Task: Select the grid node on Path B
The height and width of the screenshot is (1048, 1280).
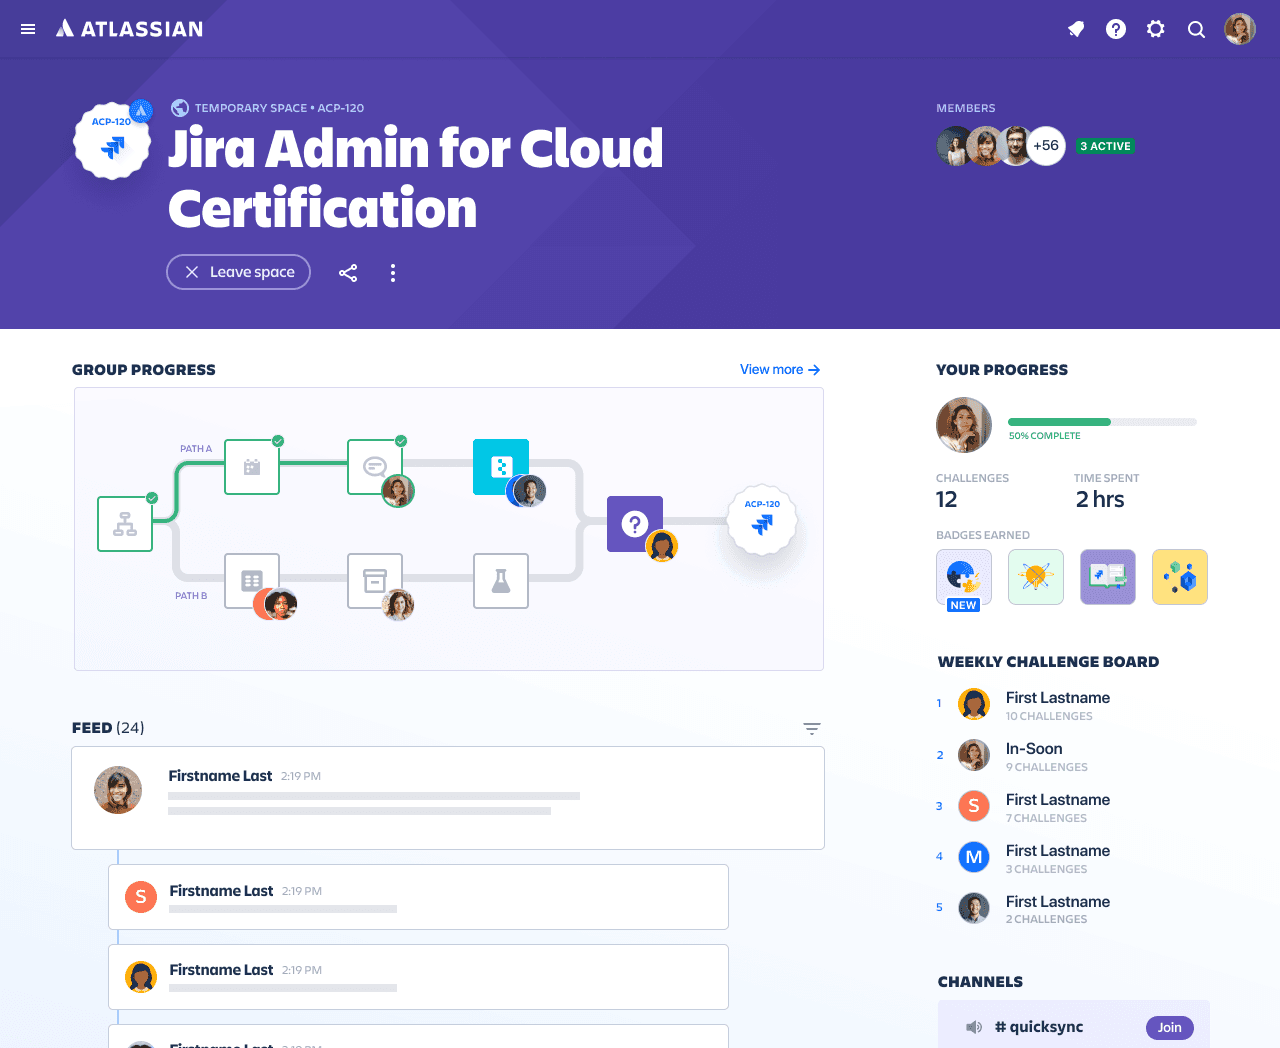Action: 252,581
